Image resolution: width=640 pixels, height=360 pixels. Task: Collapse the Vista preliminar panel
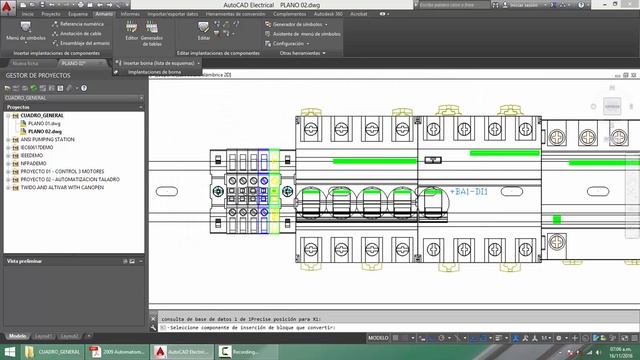click(x=141, y=261)
